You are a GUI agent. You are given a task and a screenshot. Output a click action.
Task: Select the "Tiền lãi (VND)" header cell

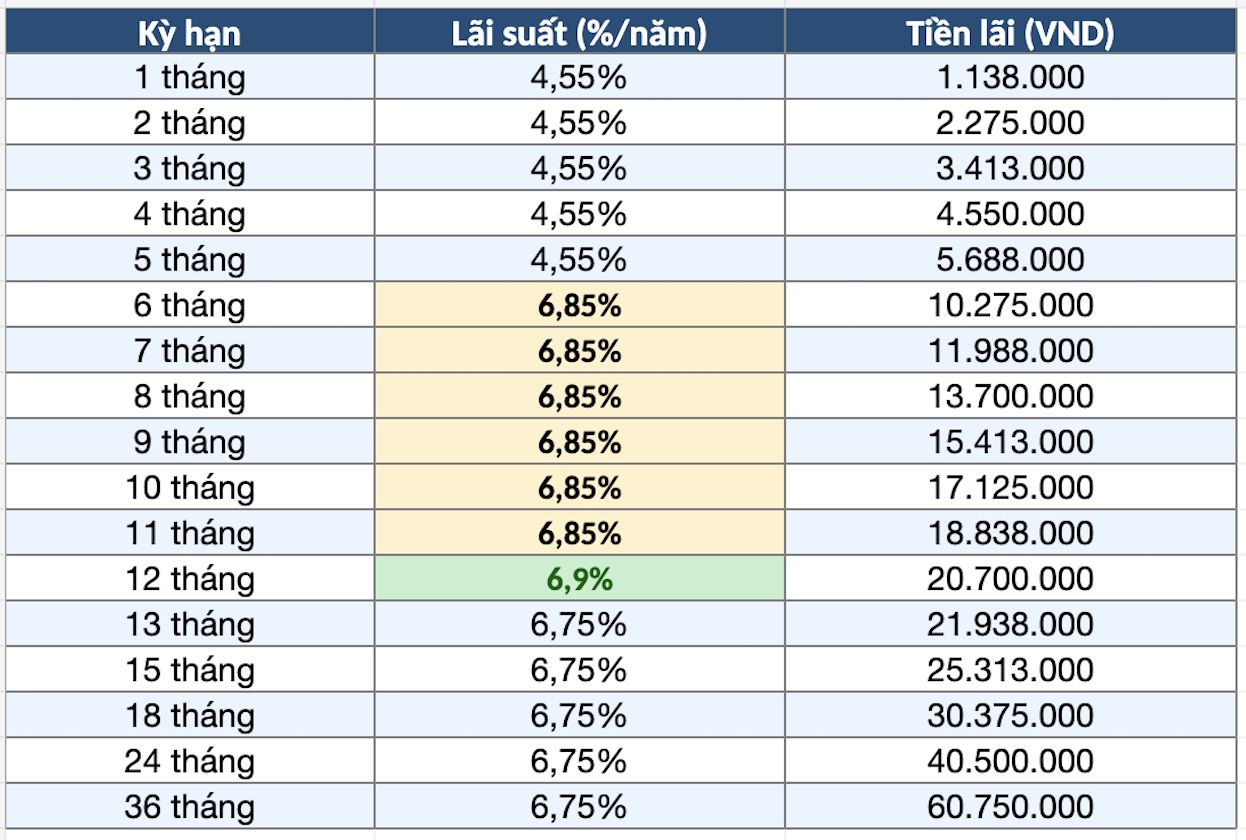pyautogui.click(x=1011, y=31)
